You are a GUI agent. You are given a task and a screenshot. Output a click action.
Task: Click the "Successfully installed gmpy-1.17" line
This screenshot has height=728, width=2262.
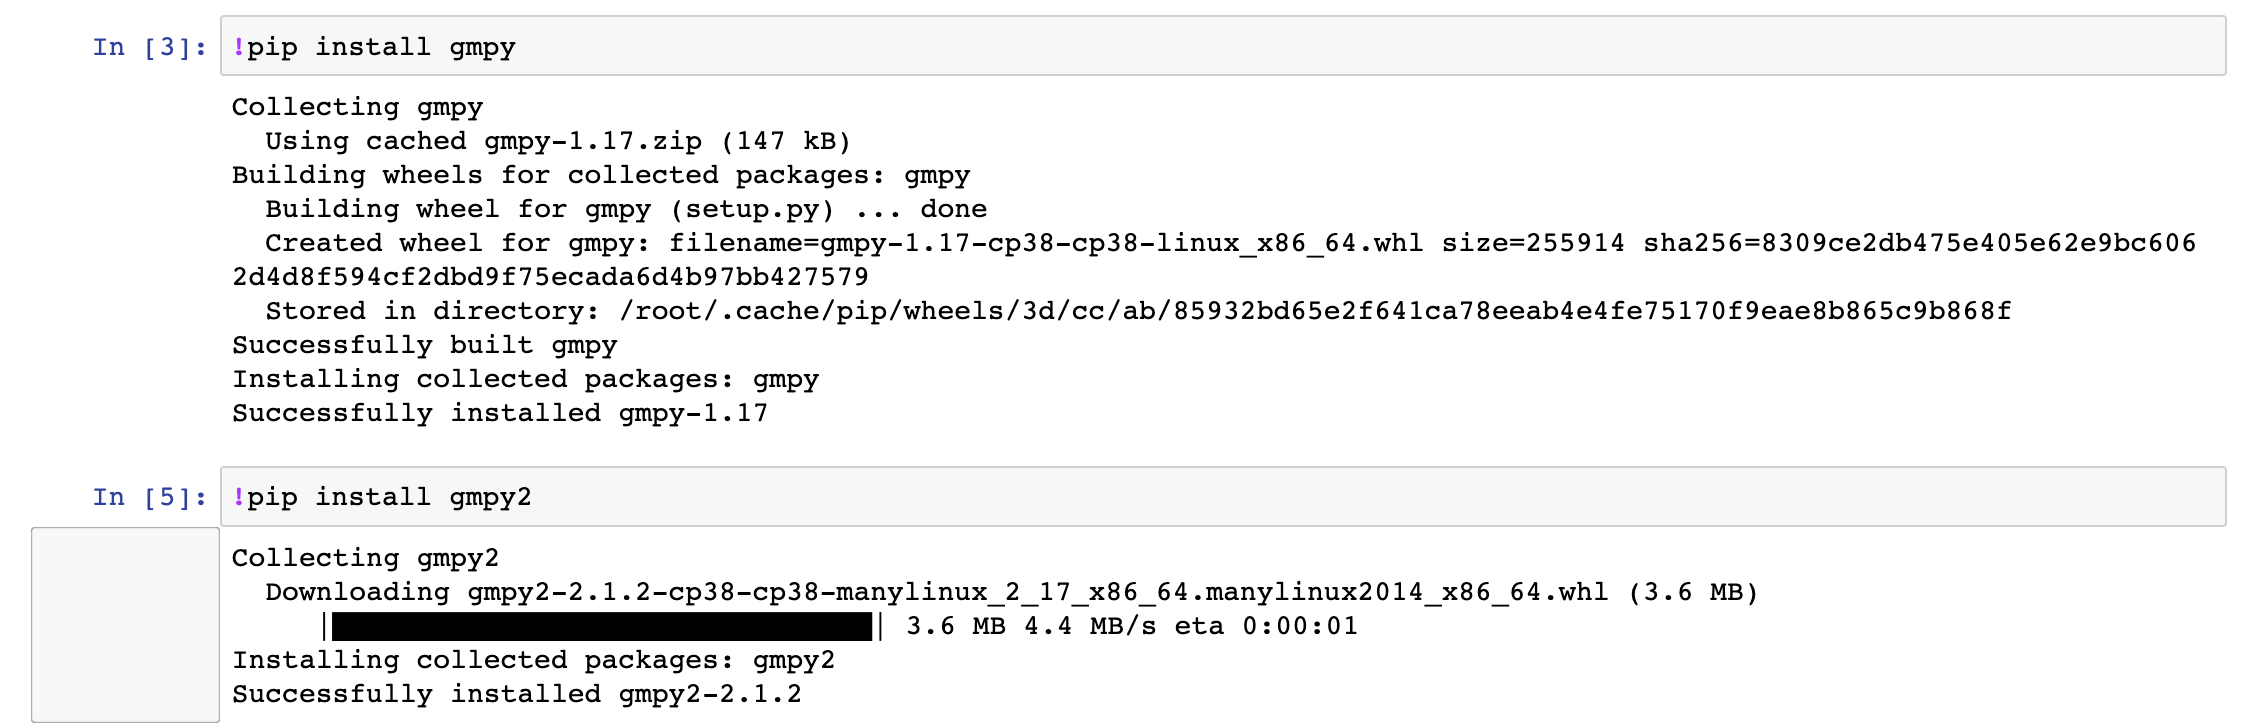pos(500,413)
